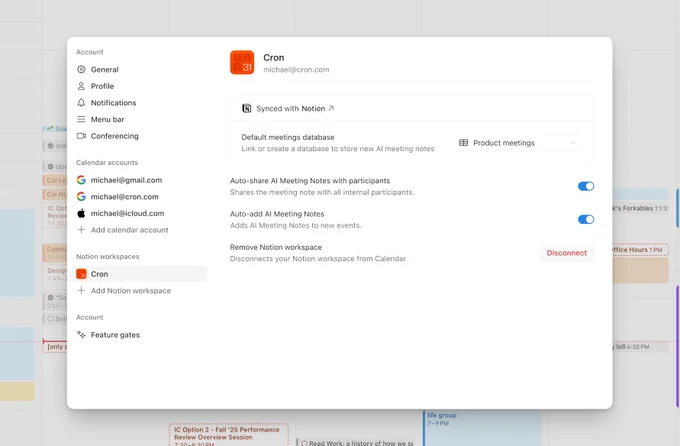The width and height of the screenshot is (680, 446).
Task: Click plus icon for Add calendar account
Action: (x=81, y=230)
